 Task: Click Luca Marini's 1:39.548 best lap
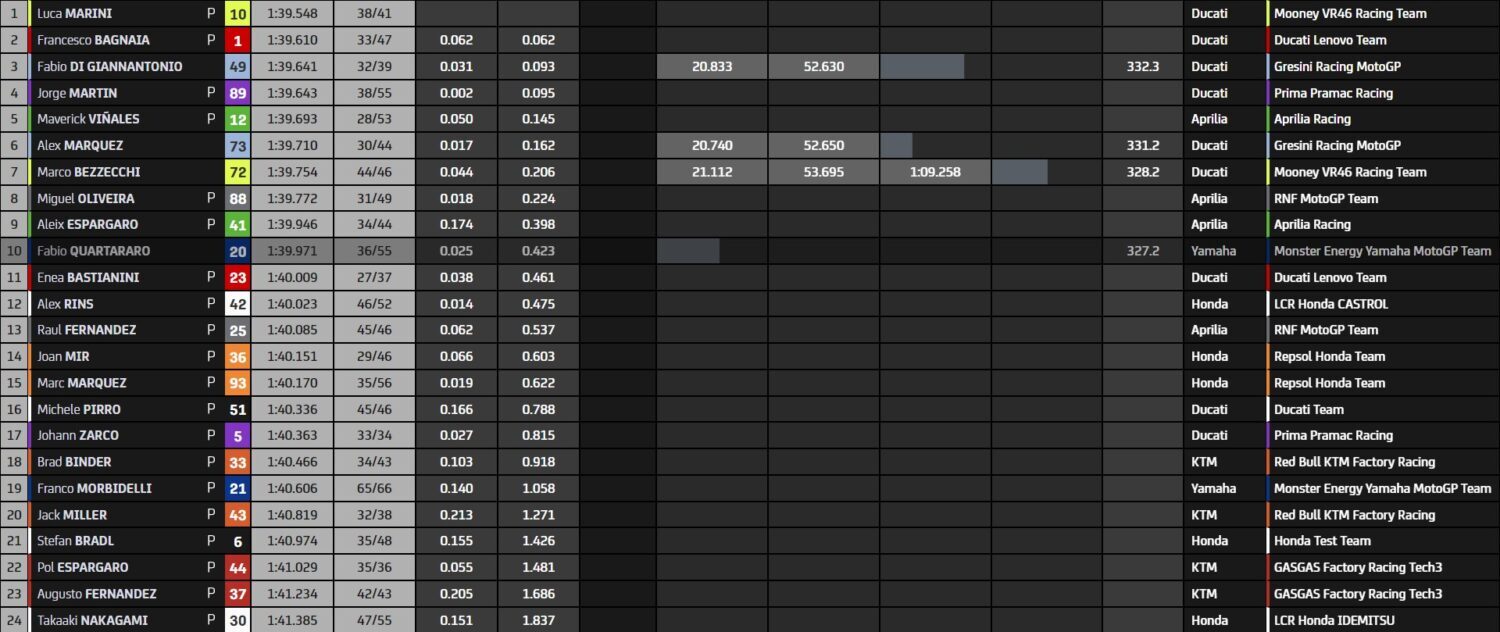pos(291,14)
